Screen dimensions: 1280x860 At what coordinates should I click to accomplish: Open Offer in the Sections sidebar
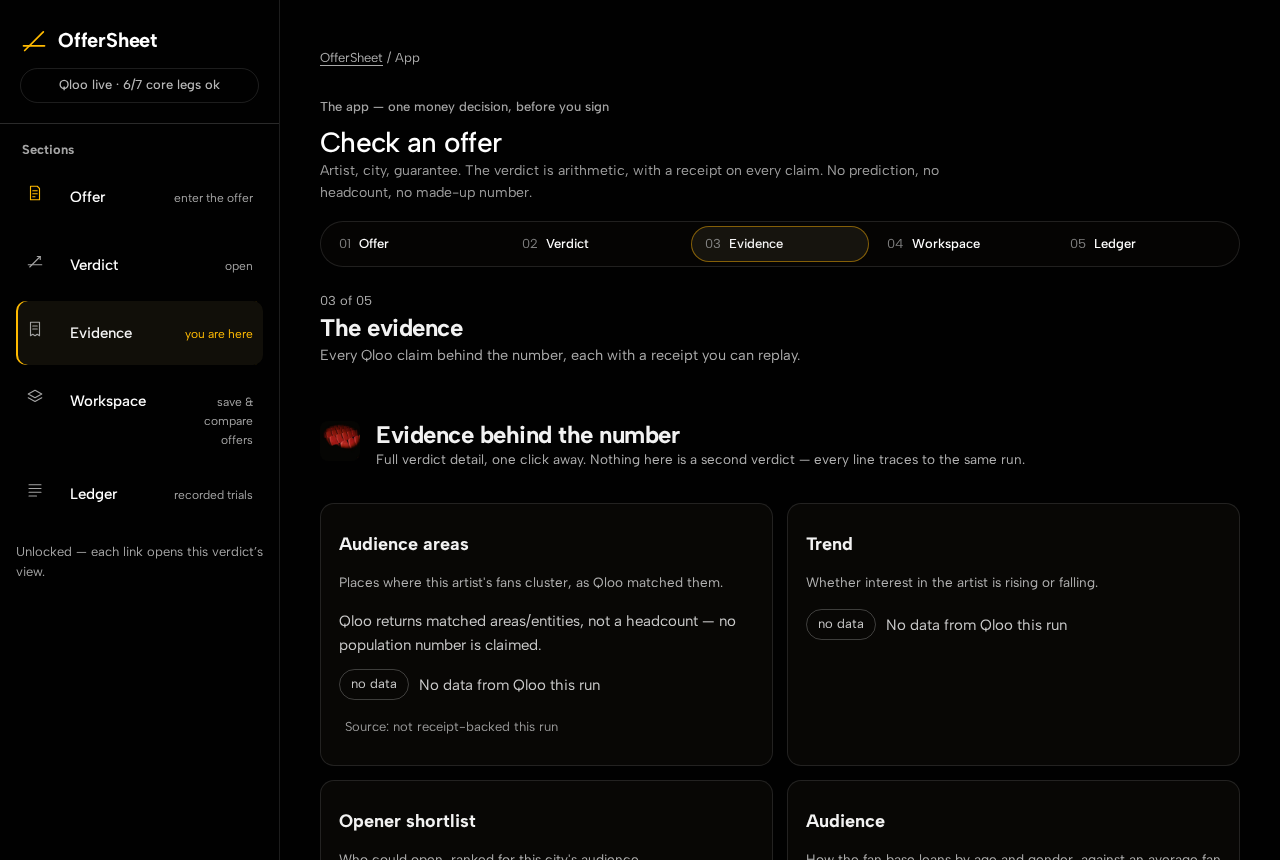pos(139,197)
